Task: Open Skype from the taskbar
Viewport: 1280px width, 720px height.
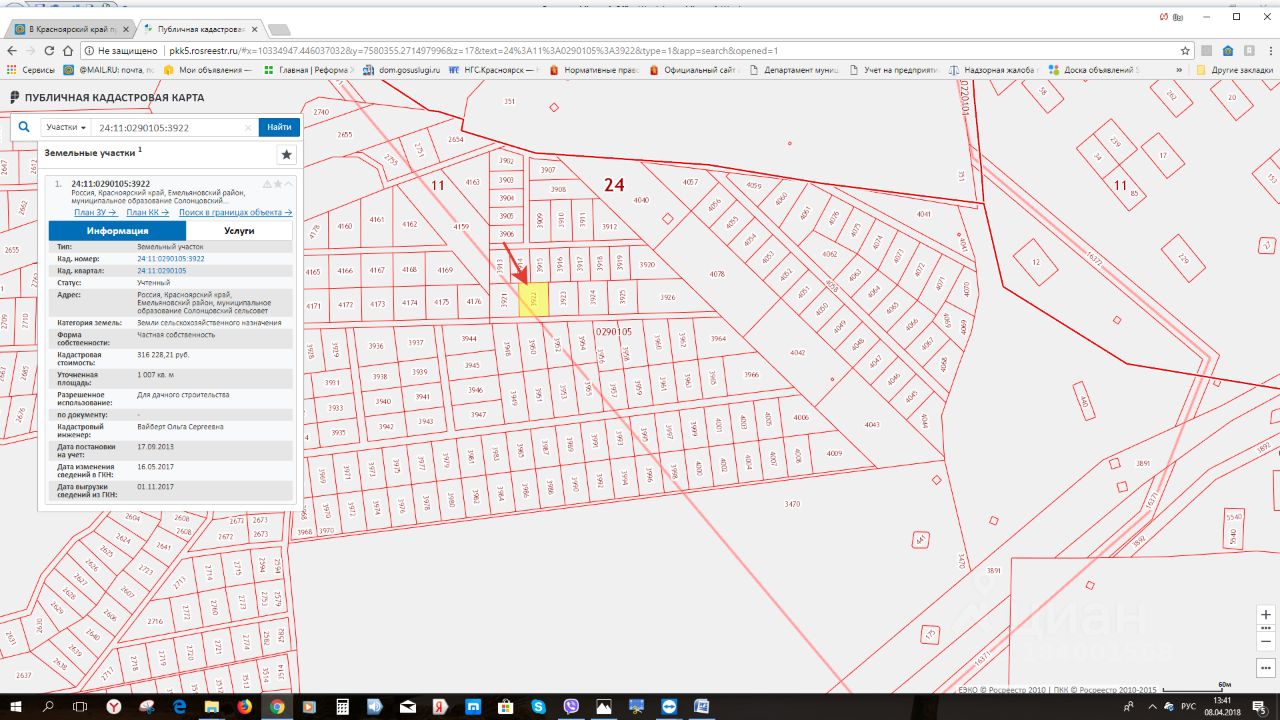Action: [538, 706]
